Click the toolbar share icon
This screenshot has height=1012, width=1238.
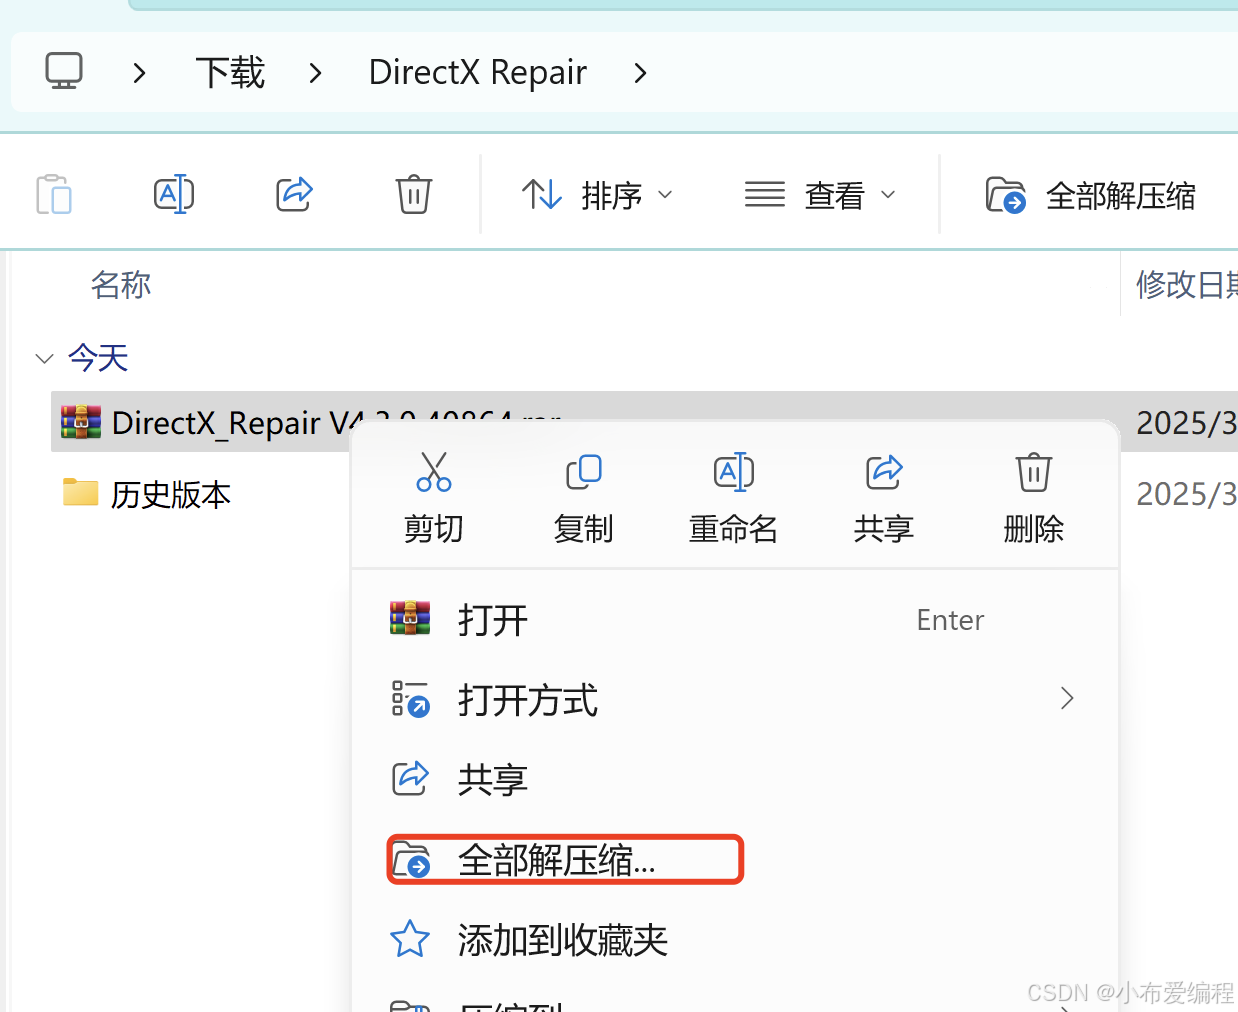(294, 194)
